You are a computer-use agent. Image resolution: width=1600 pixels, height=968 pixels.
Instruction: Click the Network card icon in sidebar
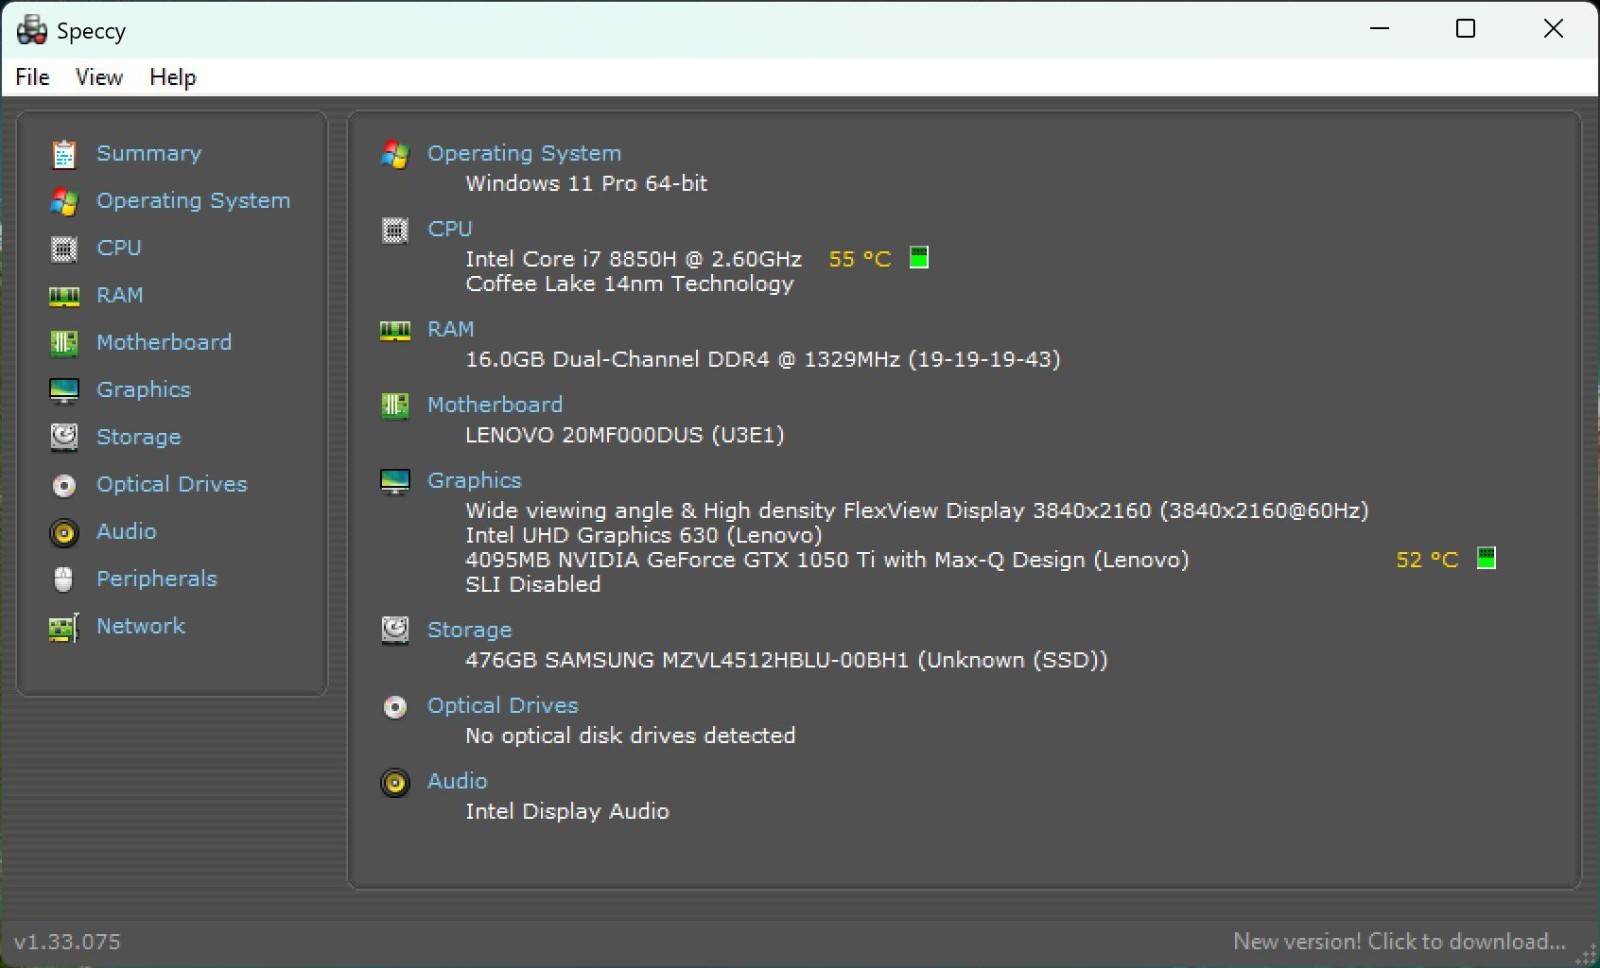tap(64, 627)
